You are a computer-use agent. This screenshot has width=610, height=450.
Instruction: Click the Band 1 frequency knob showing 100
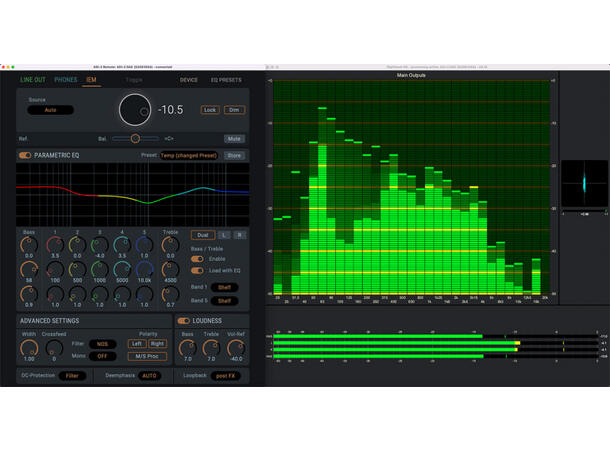pos(55,270)
